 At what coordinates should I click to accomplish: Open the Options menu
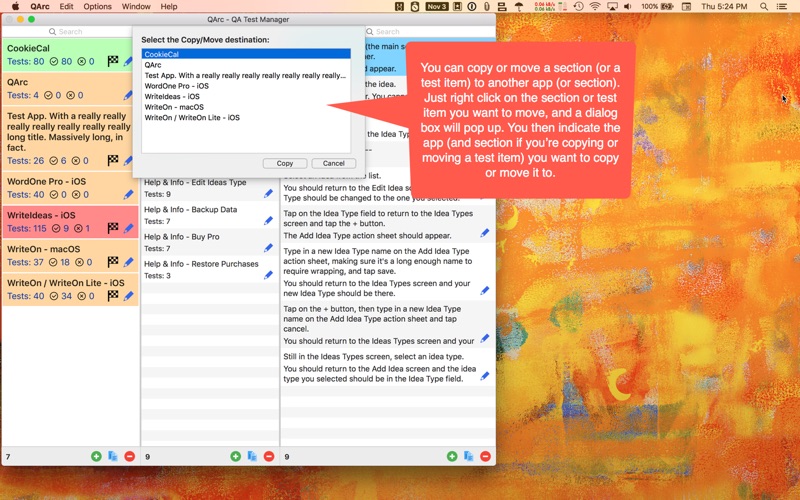point(97,7)
